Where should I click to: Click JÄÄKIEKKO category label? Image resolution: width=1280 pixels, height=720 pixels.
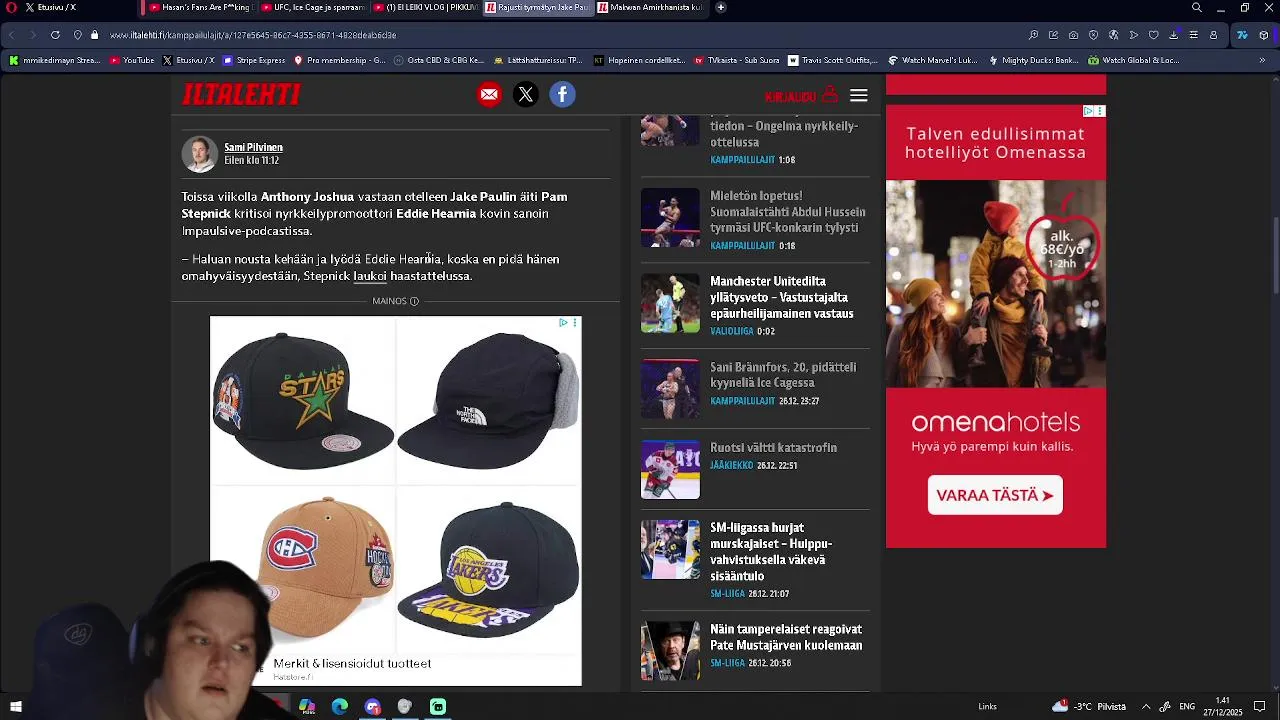point(731,466)
